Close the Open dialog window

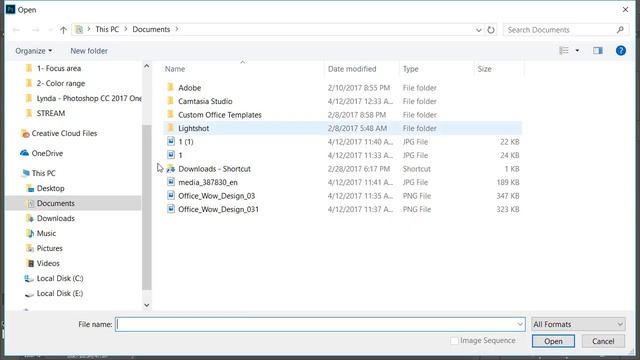[625, 9]
